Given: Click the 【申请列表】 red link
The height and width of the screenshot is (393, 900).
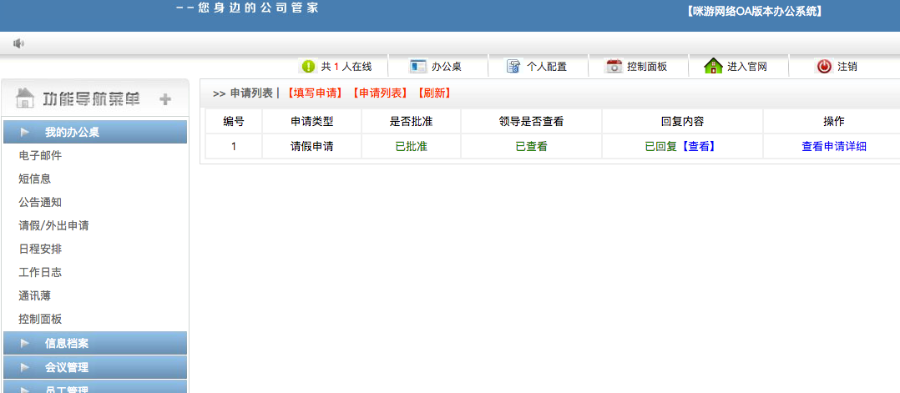Looking at the screenshot, I should point(379,94).
